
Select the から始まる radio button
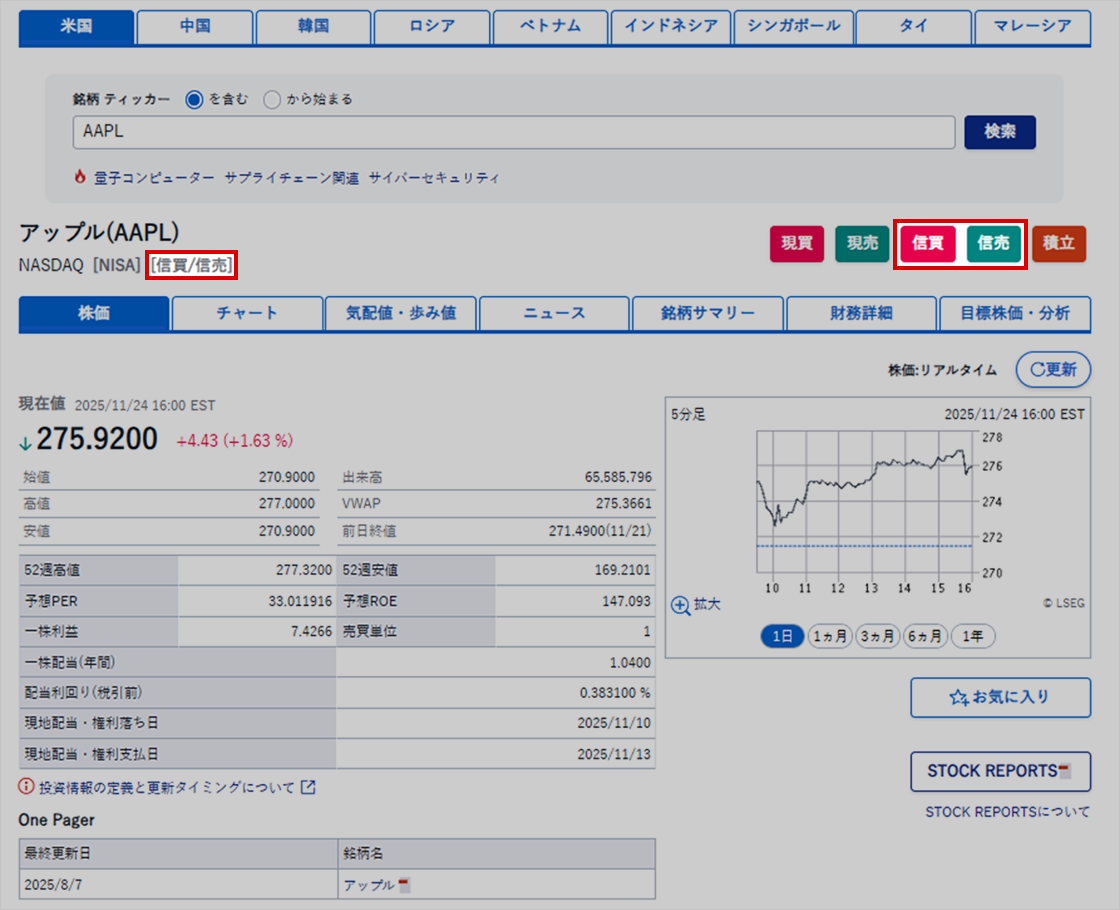pyautogui.click(x=272, y=99)
